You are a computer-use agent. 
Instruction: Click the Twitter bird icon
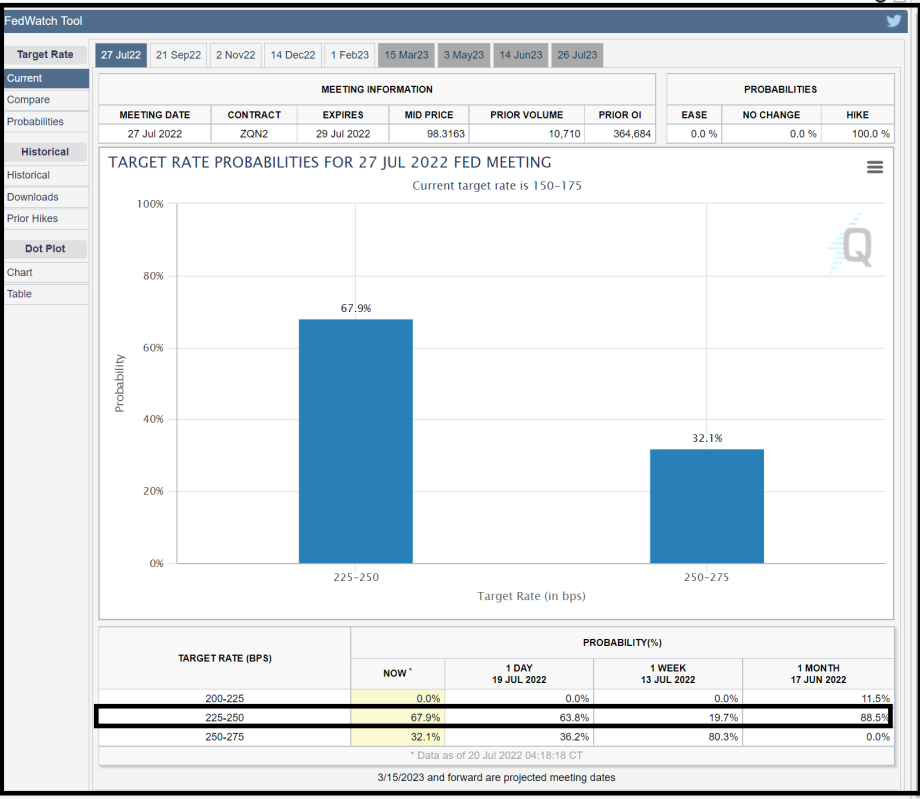point(893,21)
